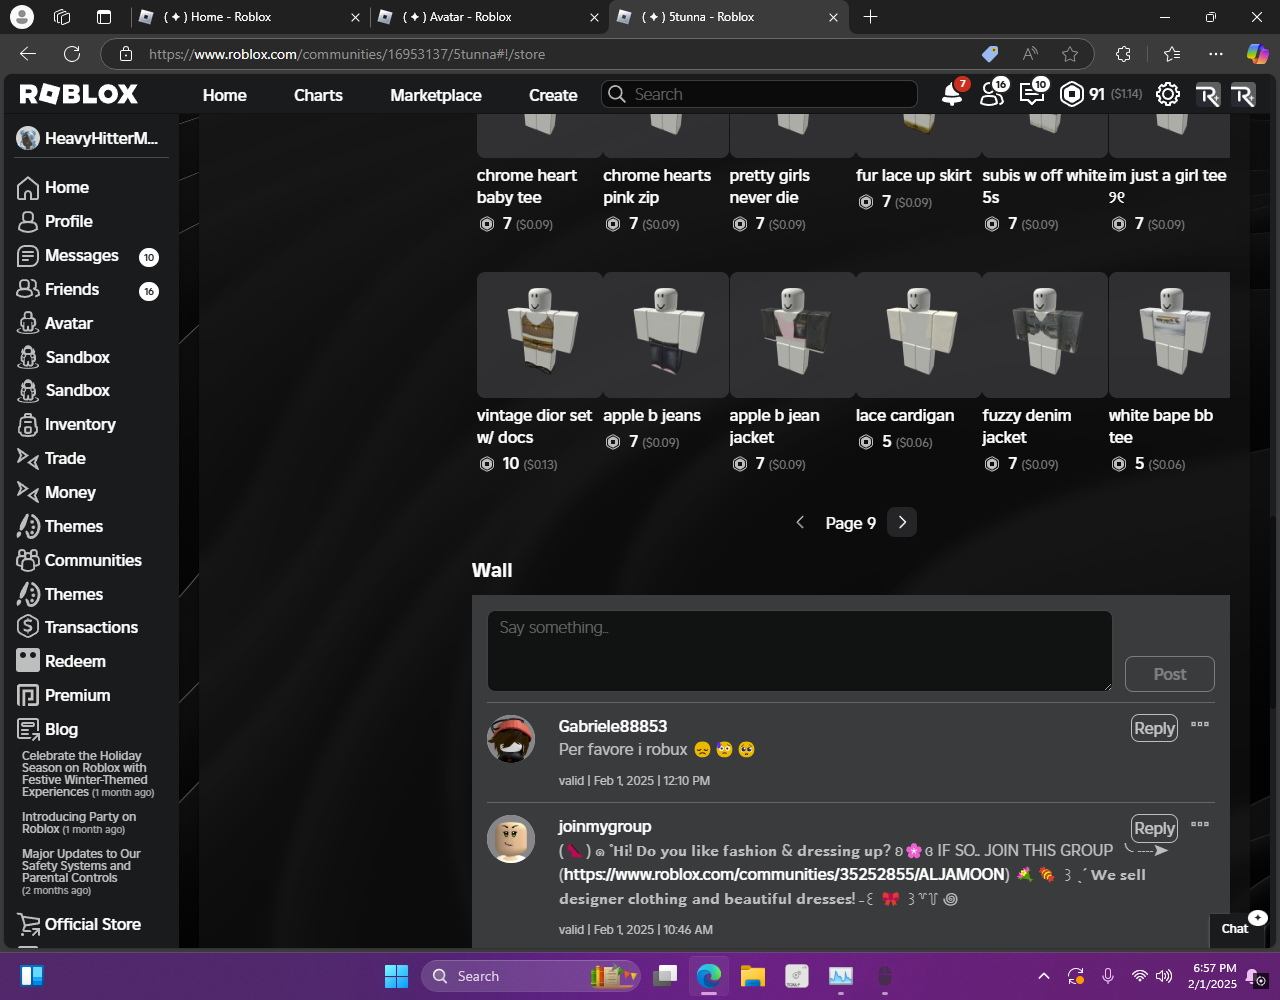Open the Home top nav item
Screen dimensions: 1280x1000
pyautogui.click(x=225, y=95)
